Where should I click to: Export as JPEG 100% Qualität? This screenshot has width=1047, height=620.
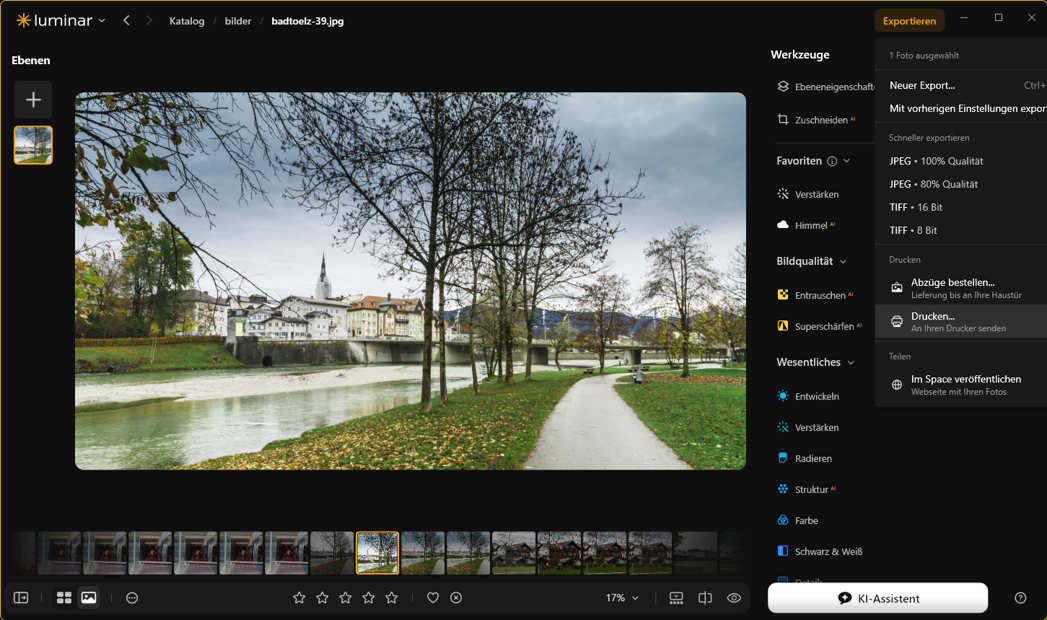(961, 161)
